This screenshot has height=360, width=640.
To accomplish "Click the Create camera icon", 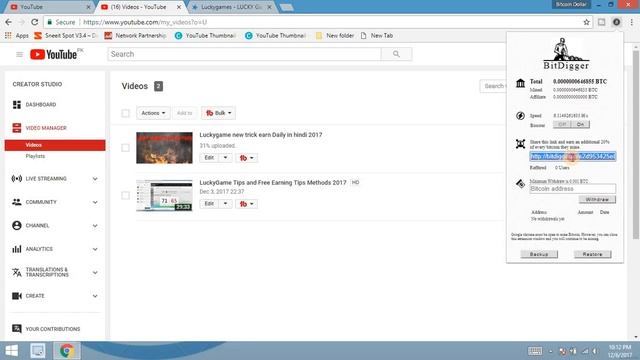I will click(17, 296).
